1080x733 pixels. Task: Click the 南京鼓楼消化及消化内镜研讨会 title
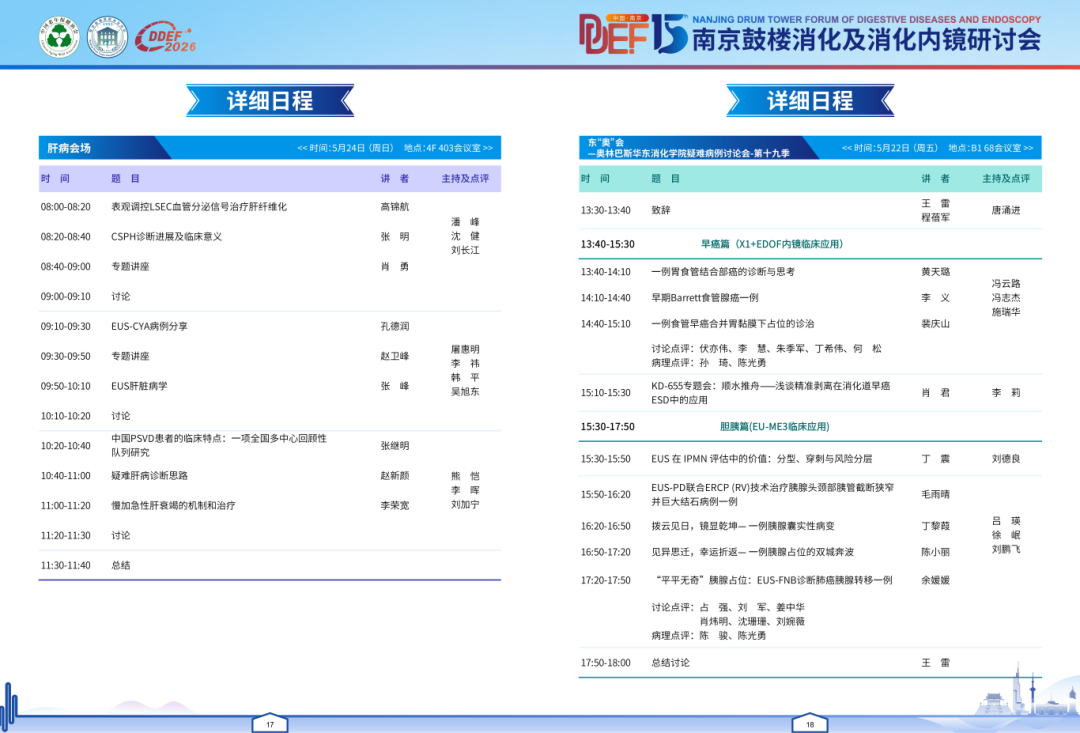[x=866, y=41]
